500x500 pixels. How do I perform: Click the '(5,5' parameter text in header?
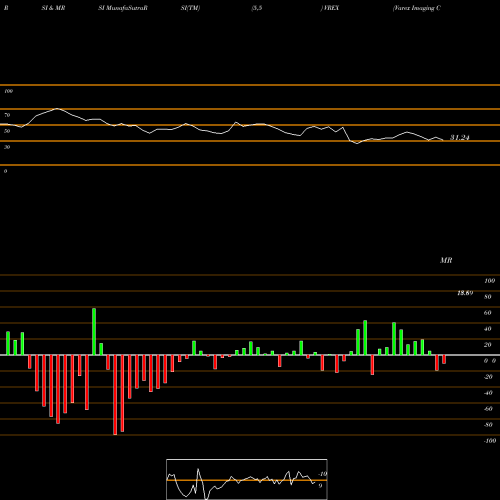click(x=257, y=8)
